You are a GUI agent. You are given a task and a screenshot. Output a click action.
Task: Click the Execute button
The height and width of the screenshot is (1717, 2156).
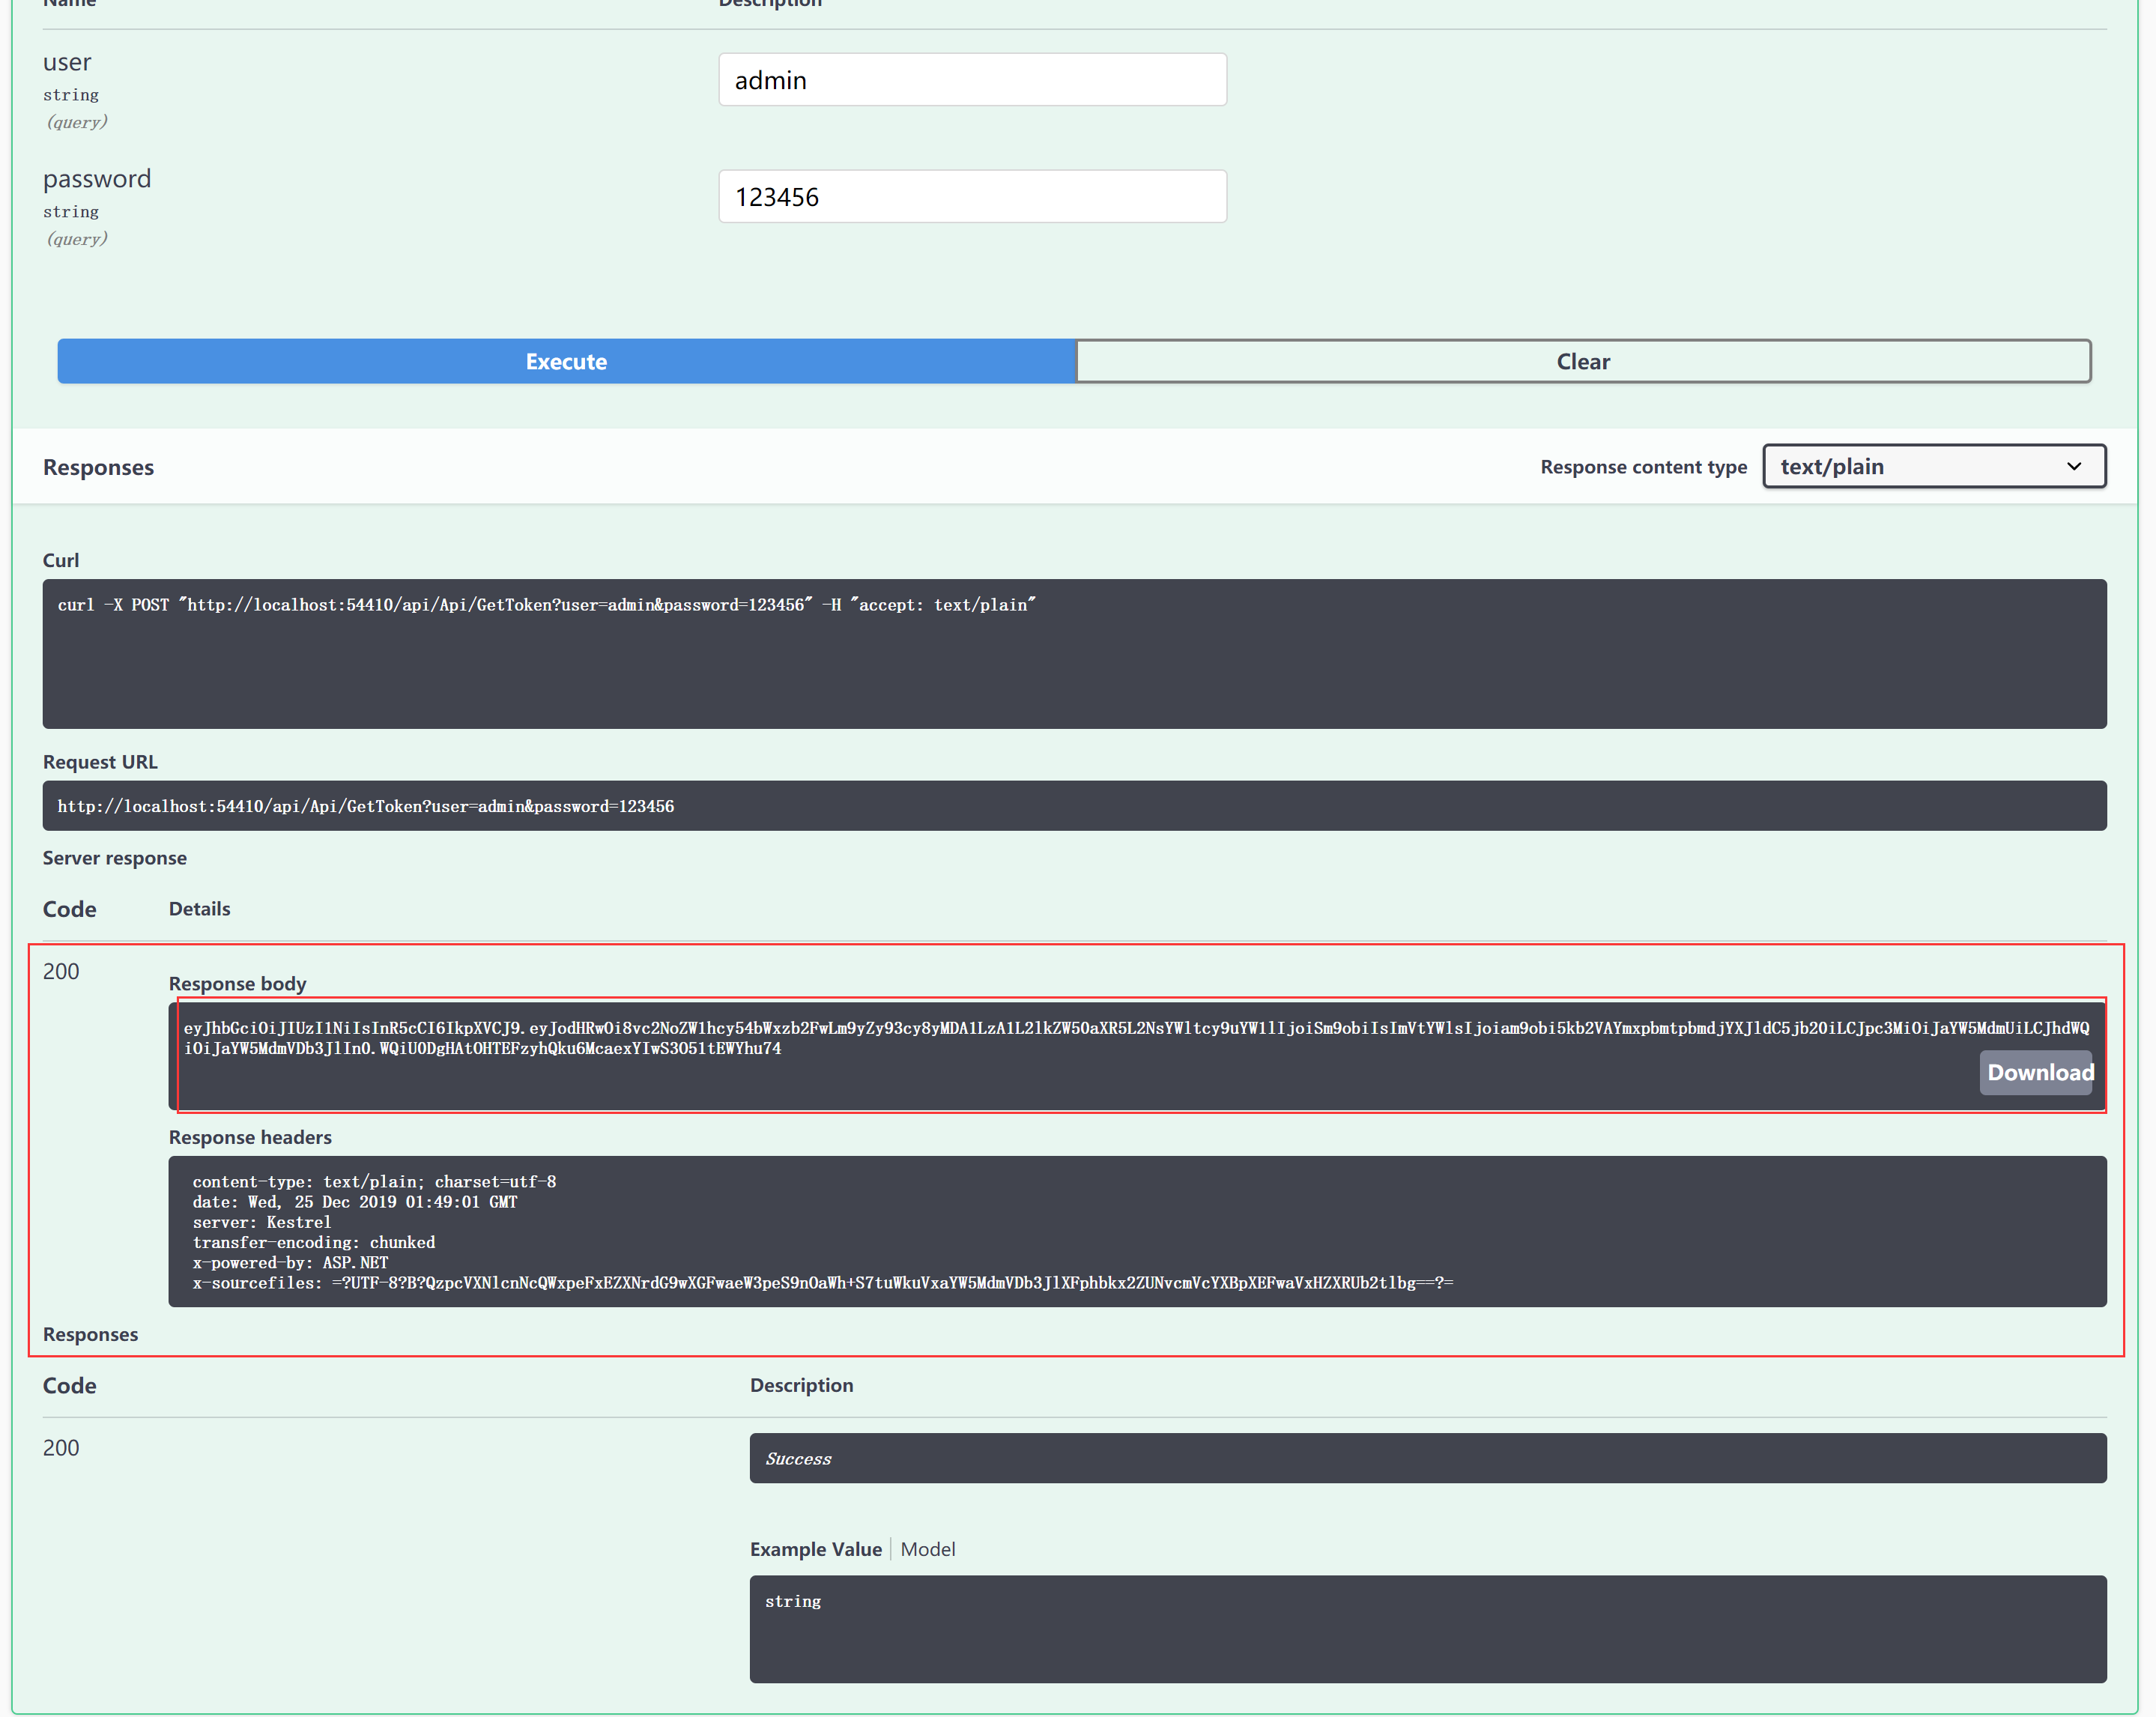(566, 361)
